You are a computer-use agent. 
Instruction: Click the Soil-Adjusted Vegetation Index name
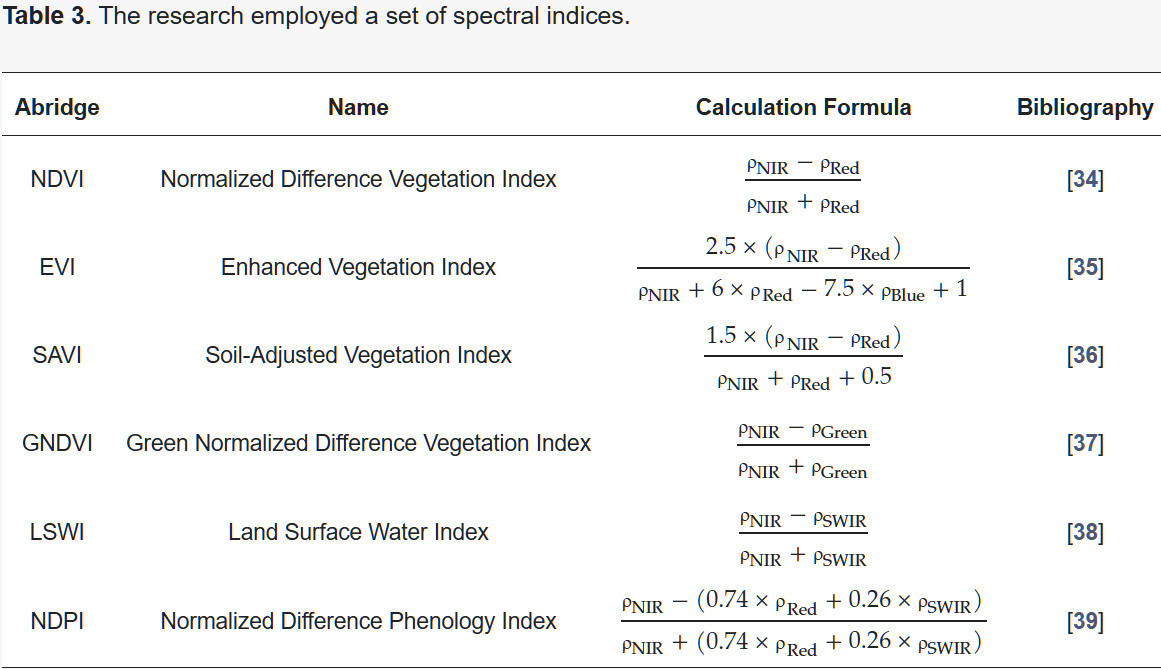click(358, 356)
